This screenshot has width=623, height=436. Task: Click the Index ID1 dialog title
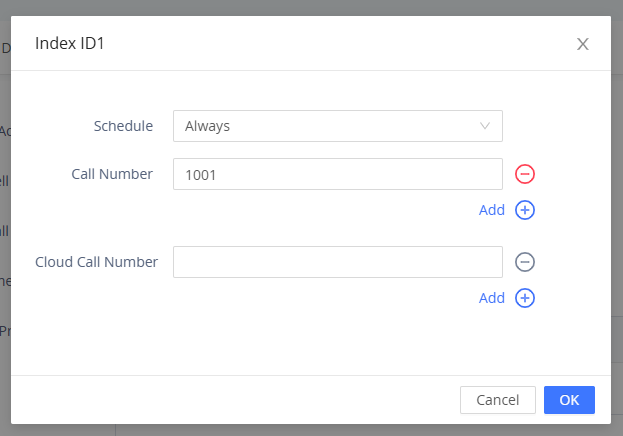pos(70,43)
